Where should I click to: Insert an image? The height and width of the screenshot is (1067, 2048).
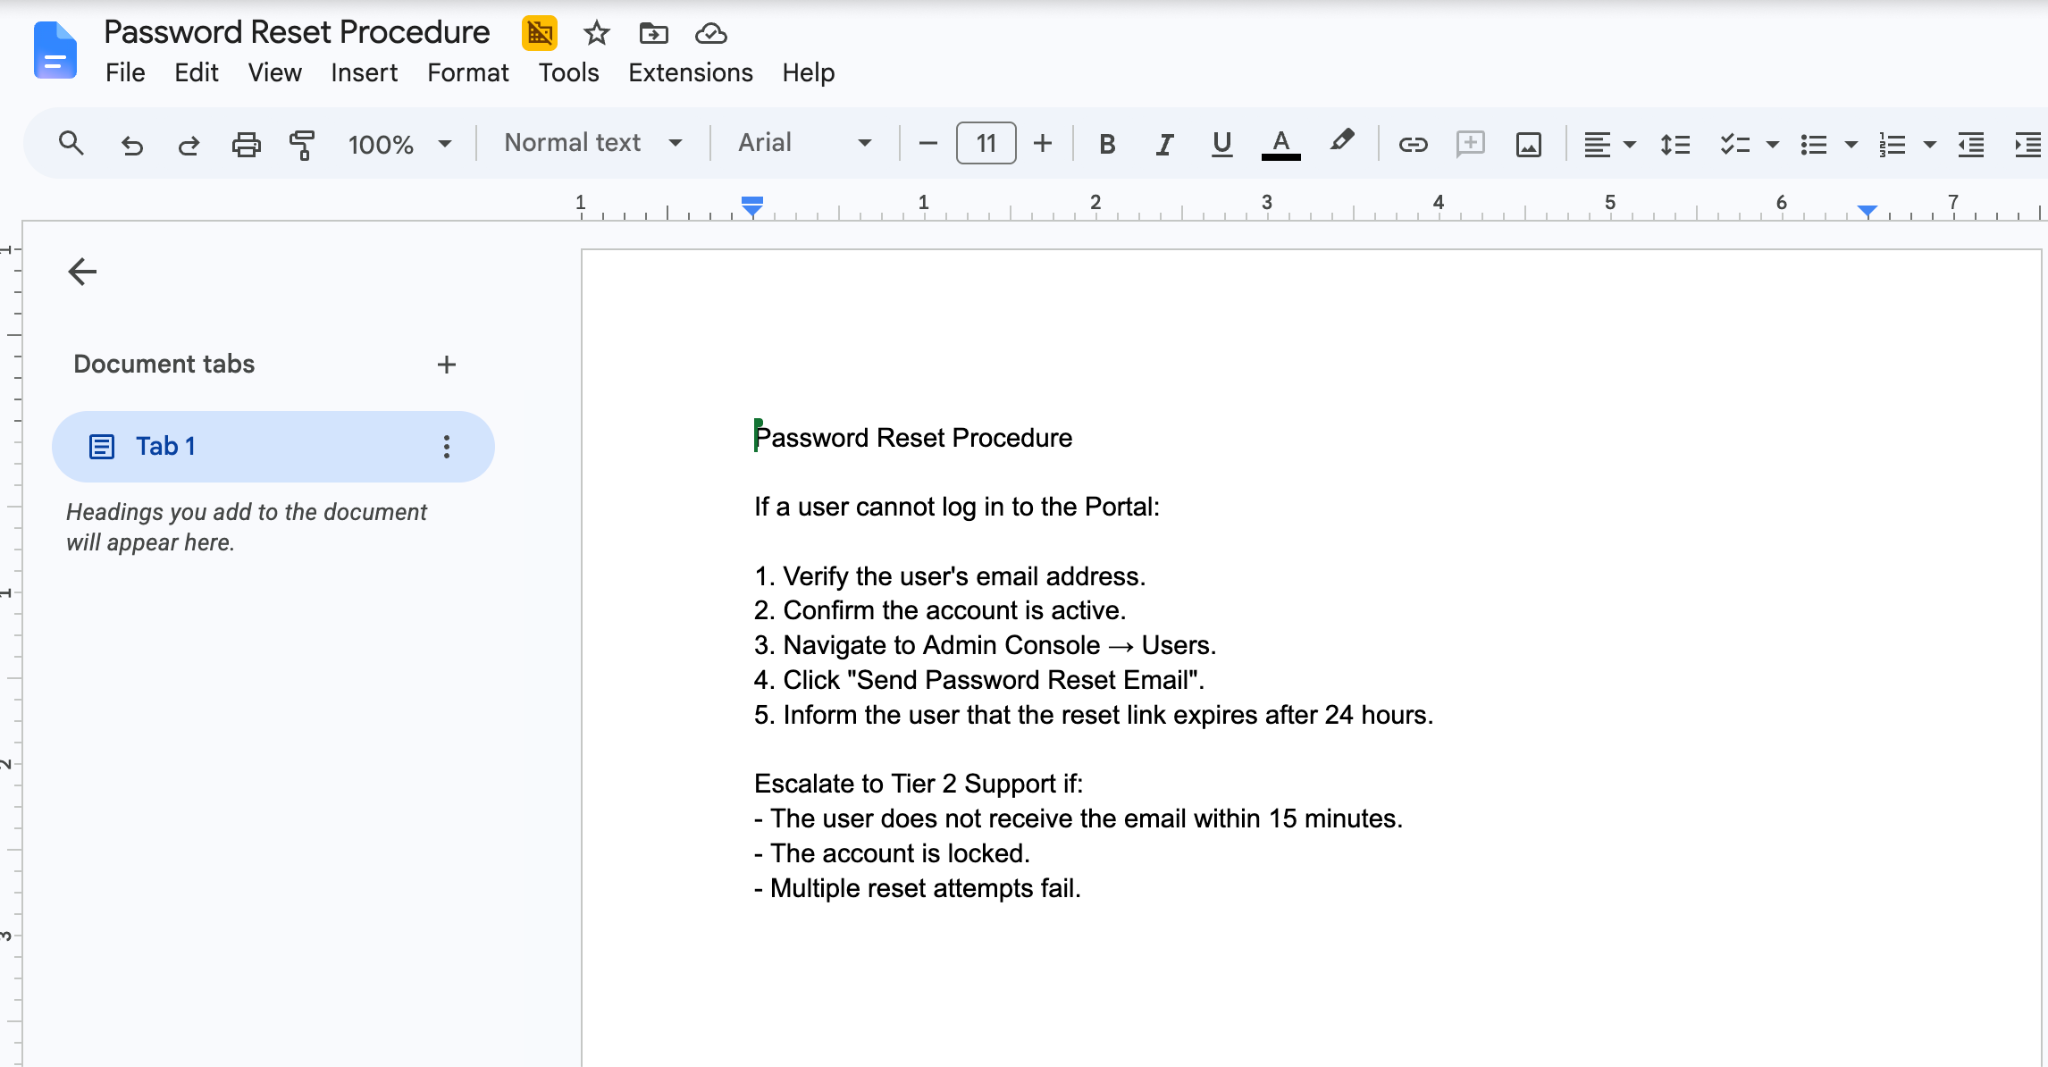point(1528,145)
